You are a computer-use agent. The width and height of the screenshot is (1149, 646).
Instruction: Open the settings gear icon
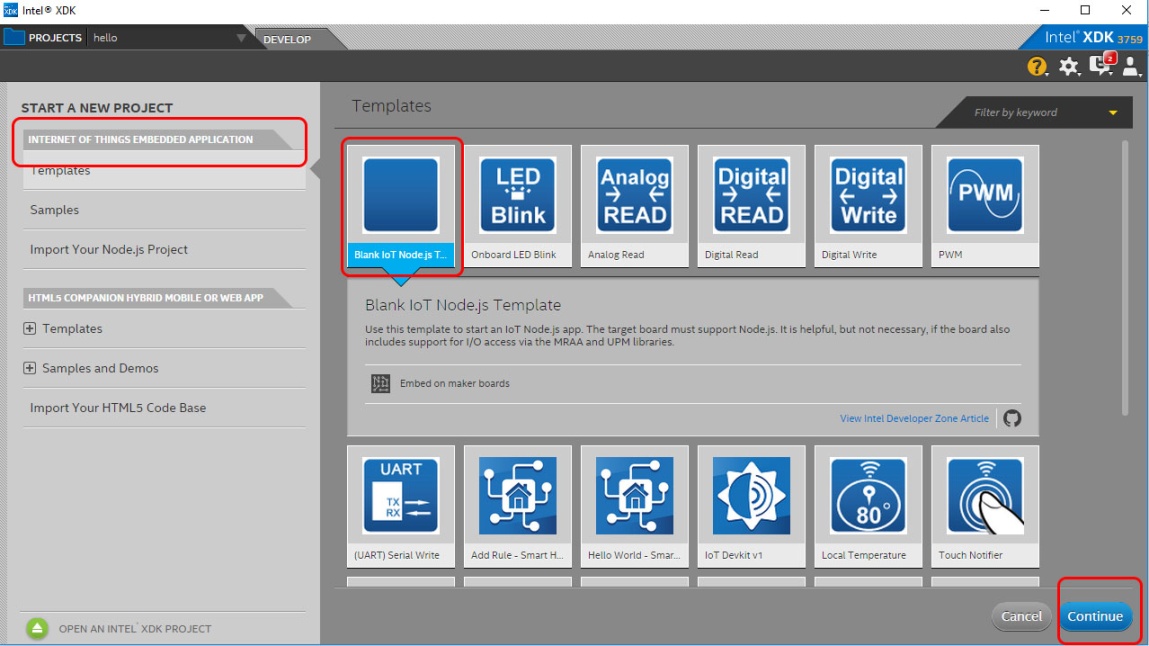coord(1069,67)
